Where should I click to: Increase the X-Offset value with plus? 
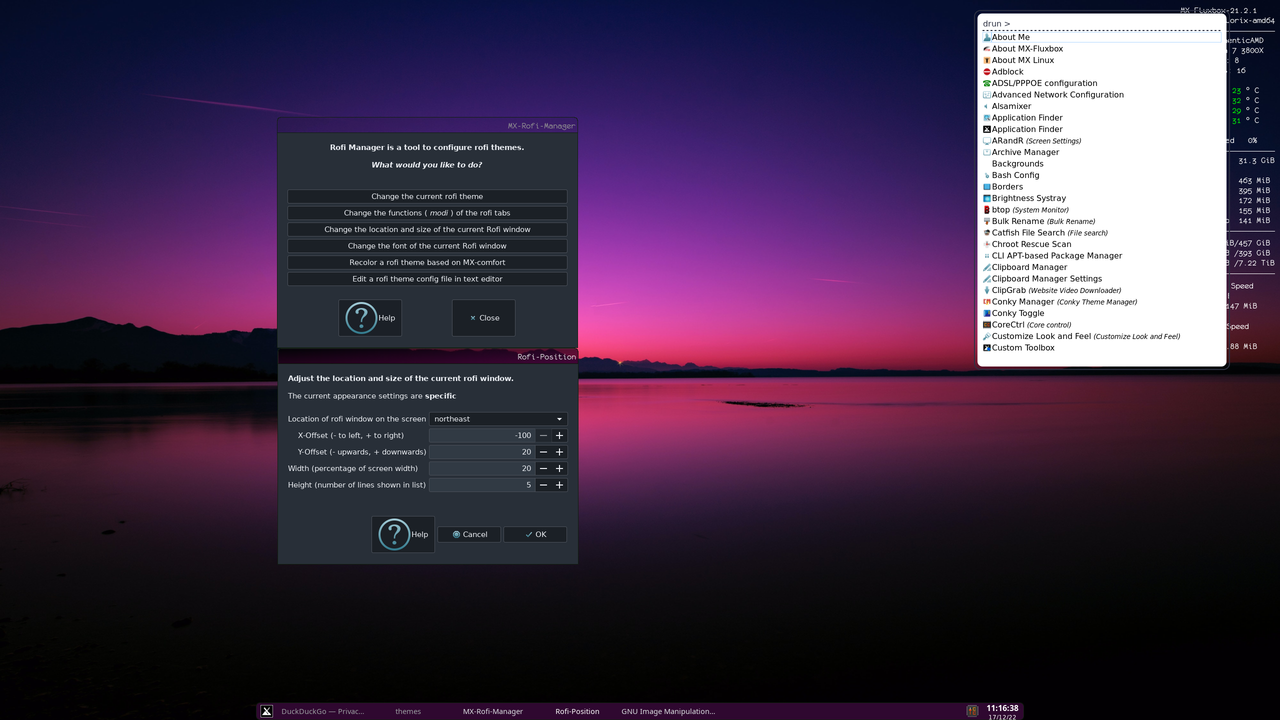tap(559, 436)
